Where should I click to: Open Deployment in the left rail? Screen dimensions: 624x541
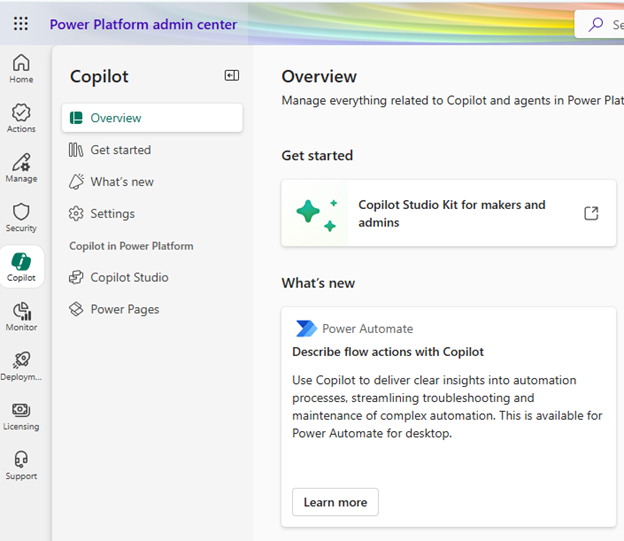coord(21,366)
